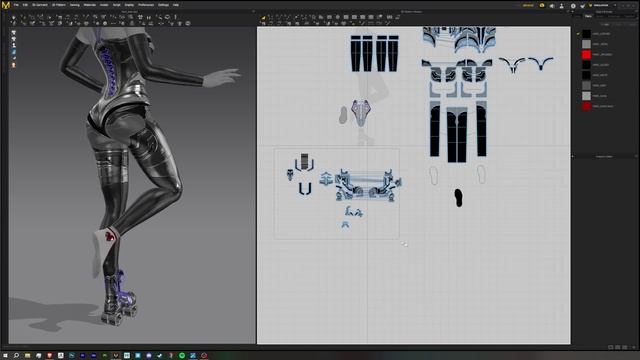This screenshot has height=360, width=640.
Task: Click the Marvelous Designer logo icon
Action: 6,5
